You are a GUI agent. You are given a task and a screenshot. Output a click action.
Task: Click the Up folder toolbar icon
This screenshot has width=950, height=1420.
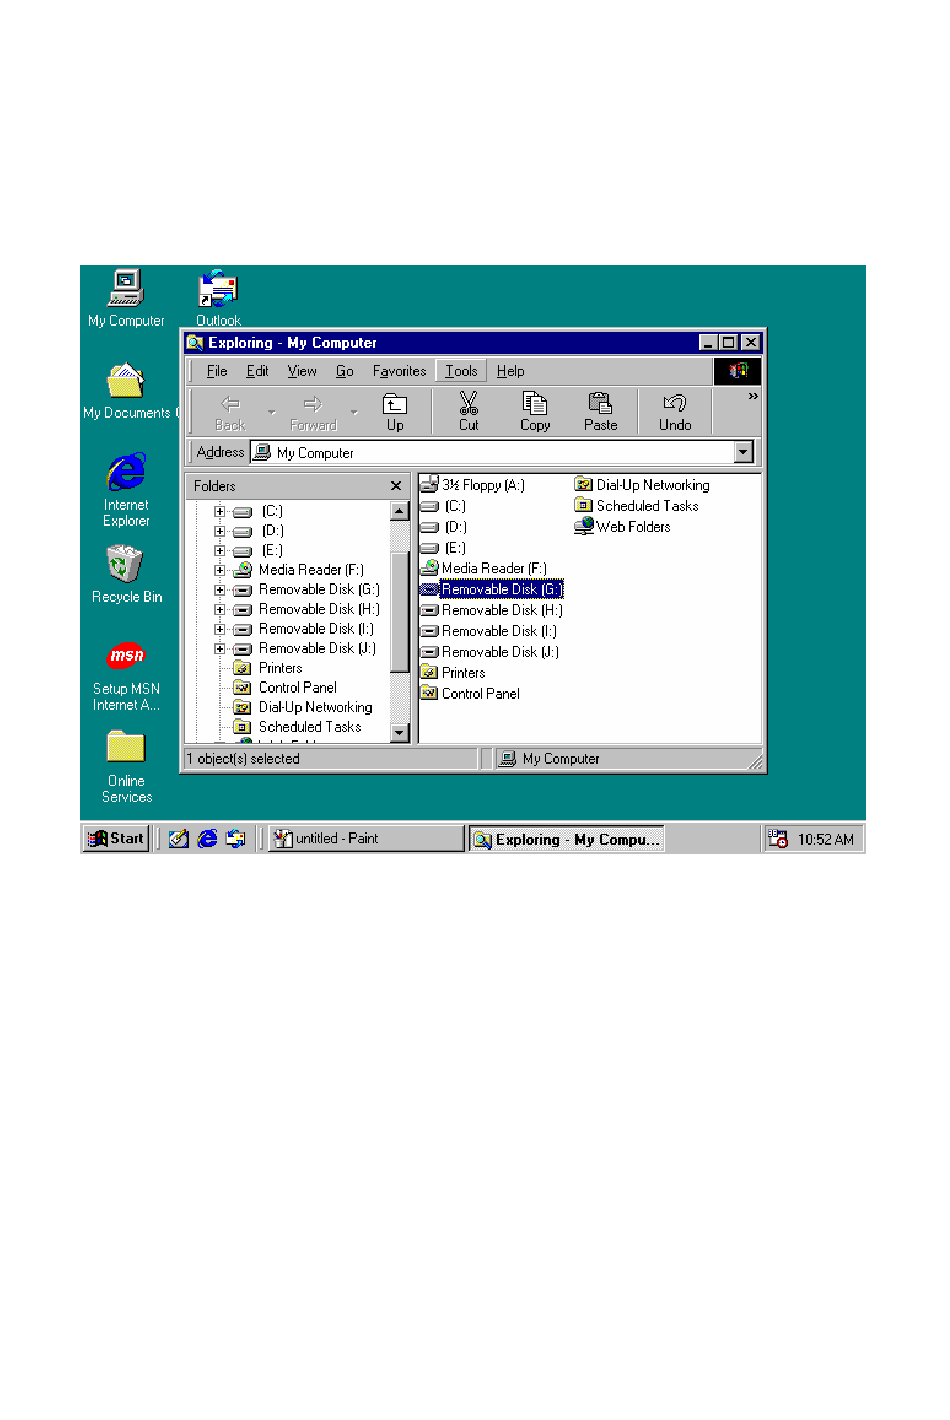395,411
